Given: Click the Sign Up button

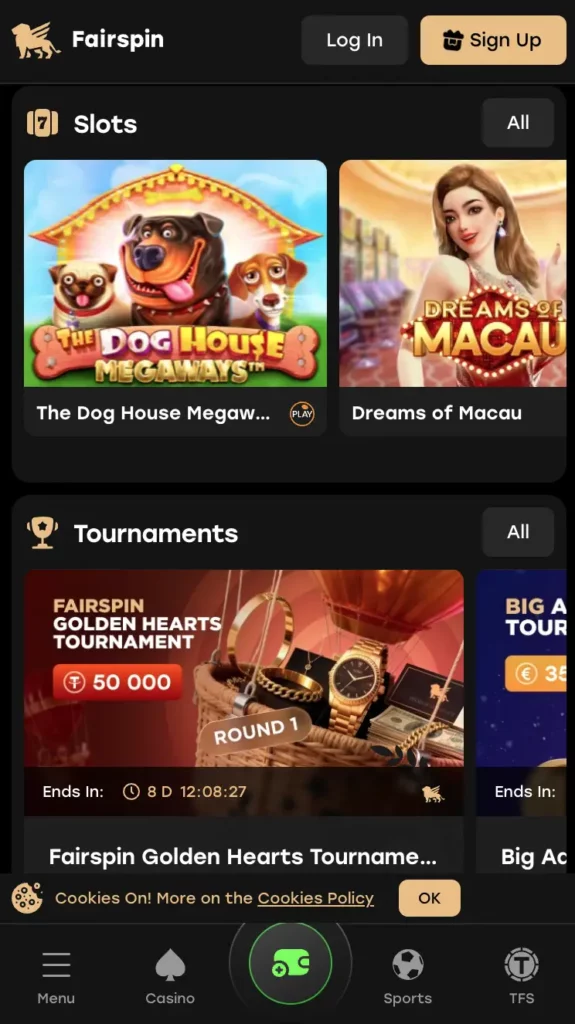Looking at the screenshot, I should point(493,40).
